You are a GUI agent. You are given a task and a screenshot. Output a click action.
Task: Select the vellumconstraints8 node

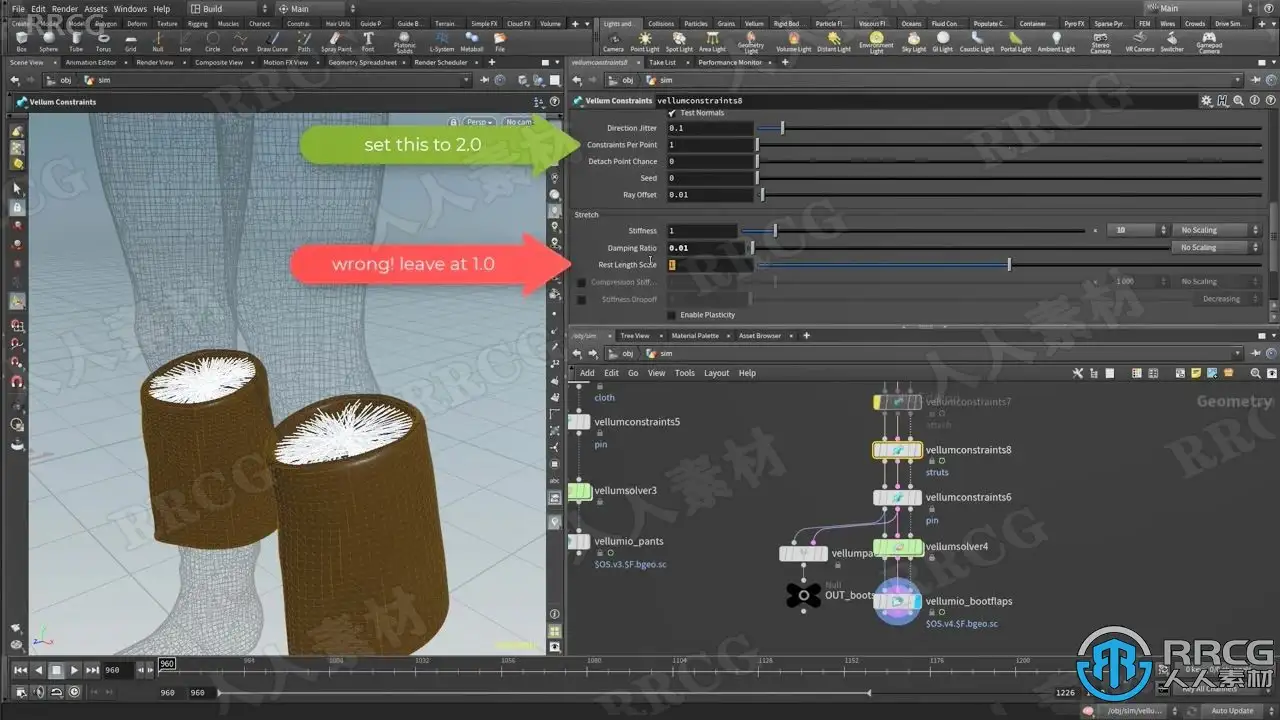pyautogui.click(x=897, y=451)
